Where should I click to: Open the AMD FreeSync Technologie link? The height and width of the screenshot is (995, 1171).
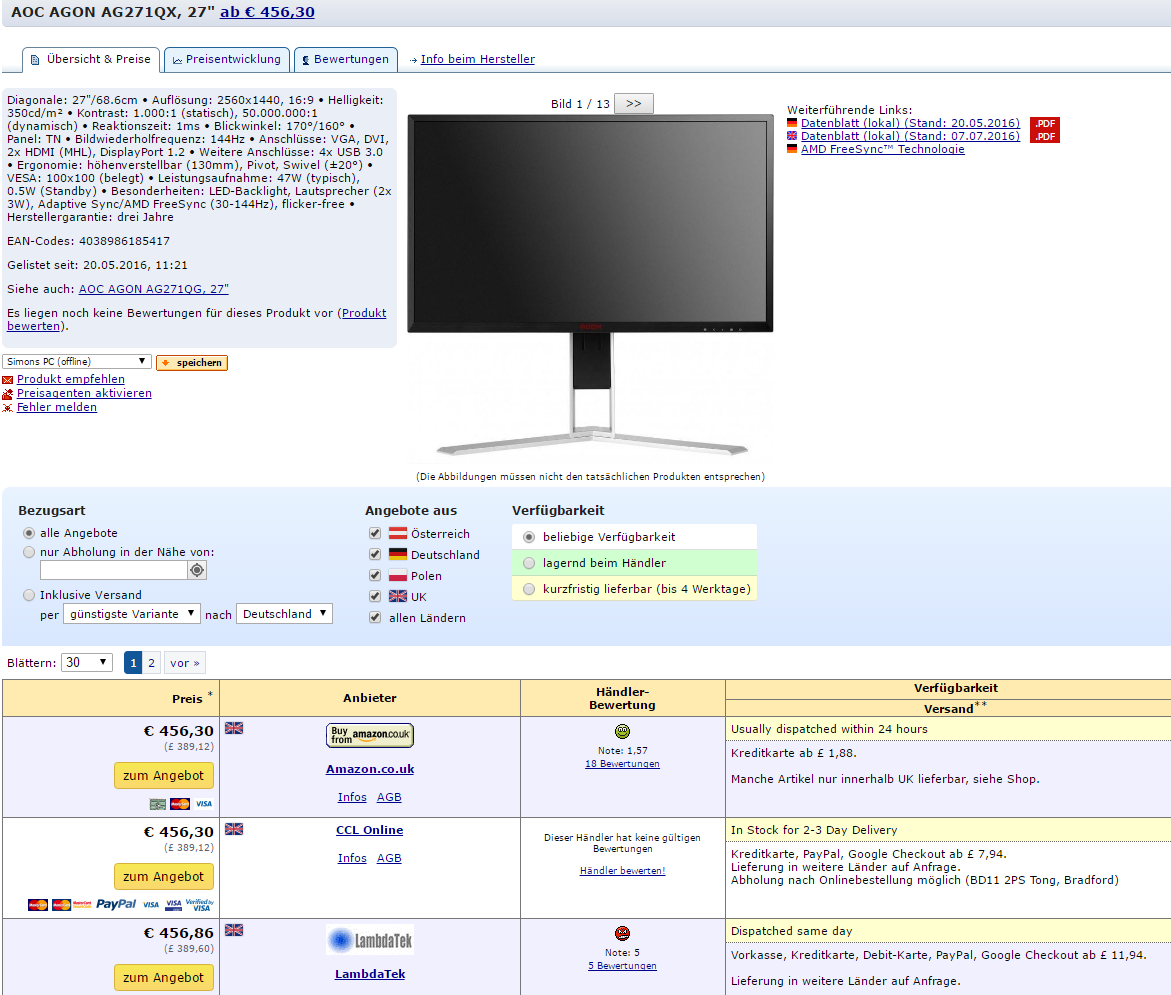click(882, 149)
